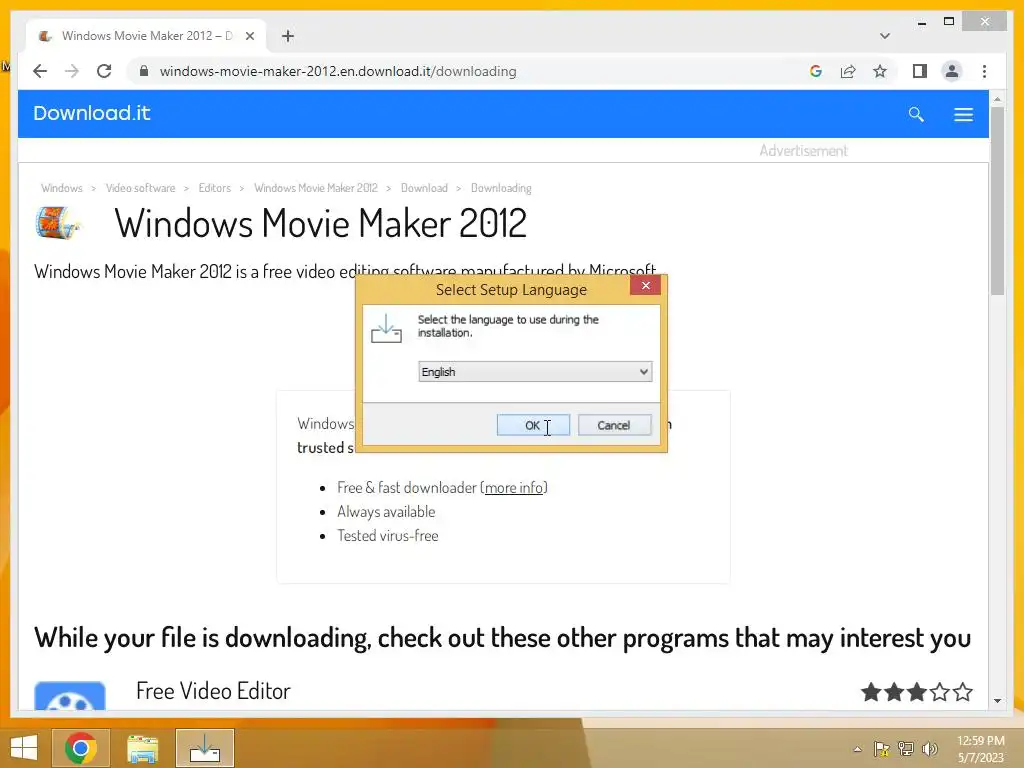This screenshot has height=768, width=1024.
Task: Click the site lock icon
Action: [144, 71]
